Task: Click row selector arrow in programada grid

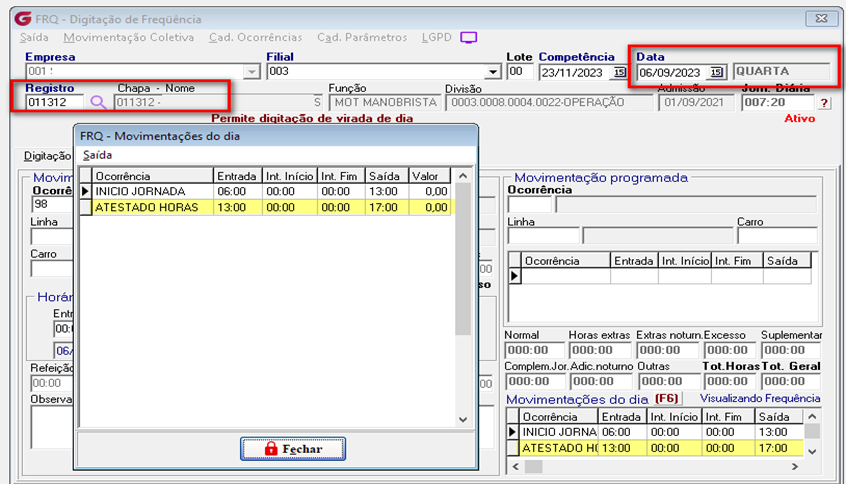Action: click(514, 276)
